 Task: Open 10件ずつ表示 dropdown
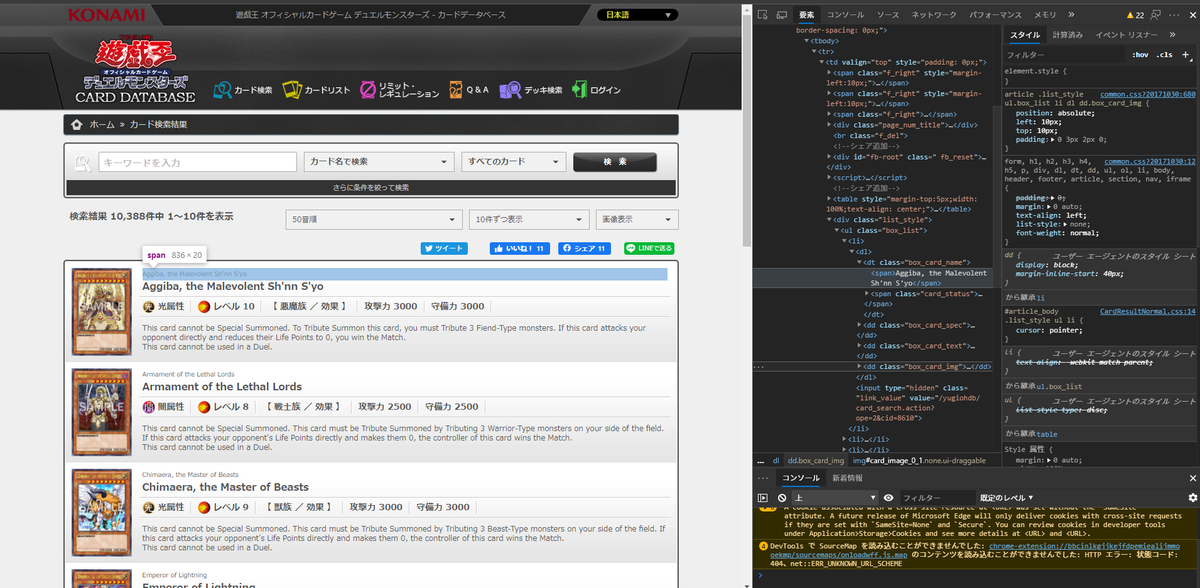[x=527, y=219]
